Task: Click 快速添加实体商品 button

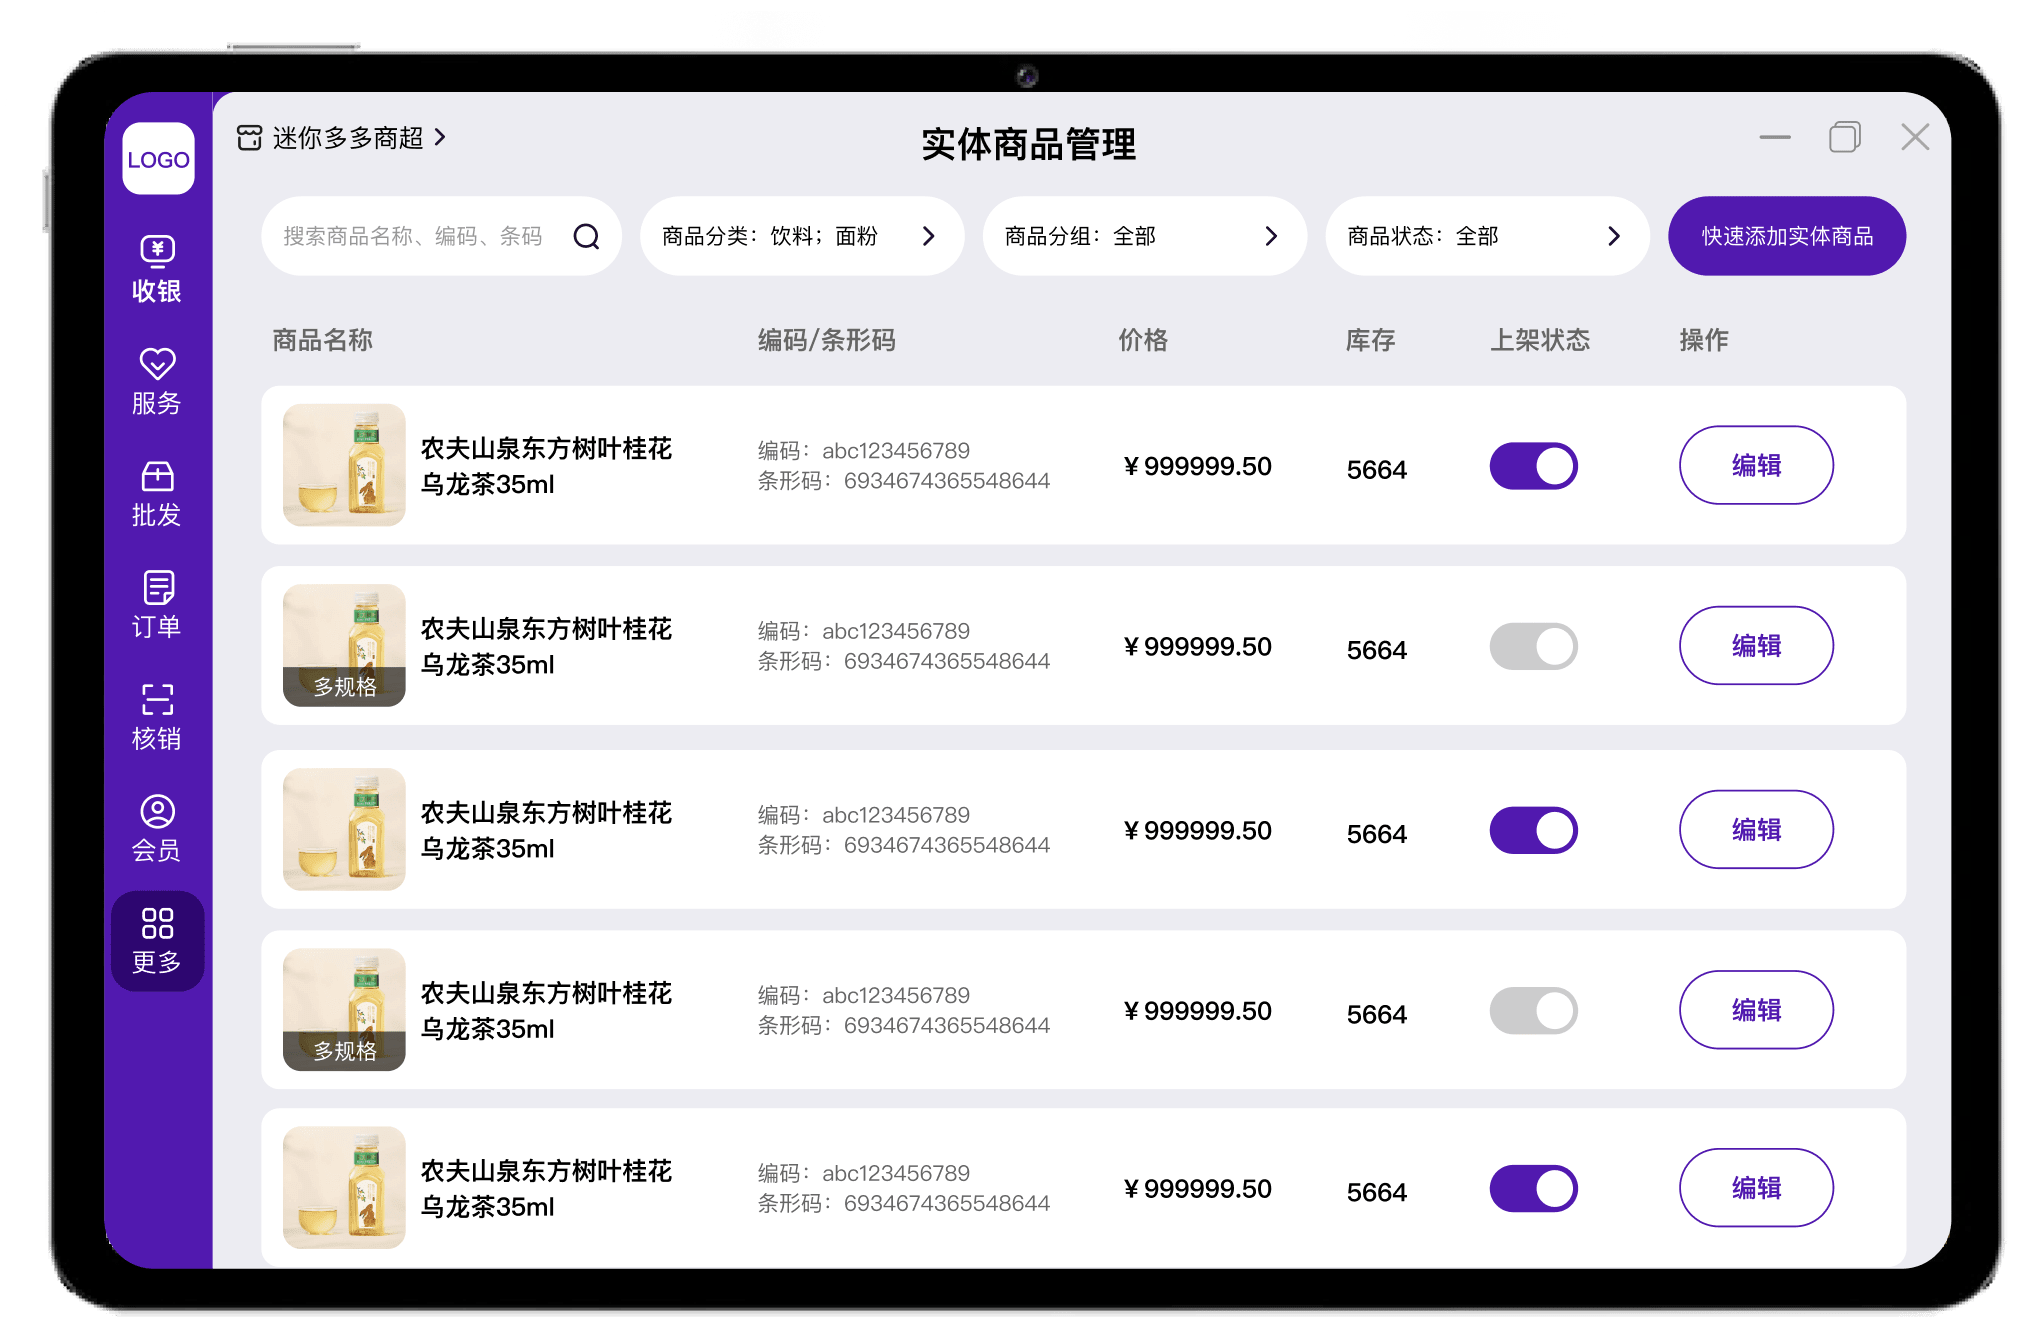Action: [x=1786, y=236]
